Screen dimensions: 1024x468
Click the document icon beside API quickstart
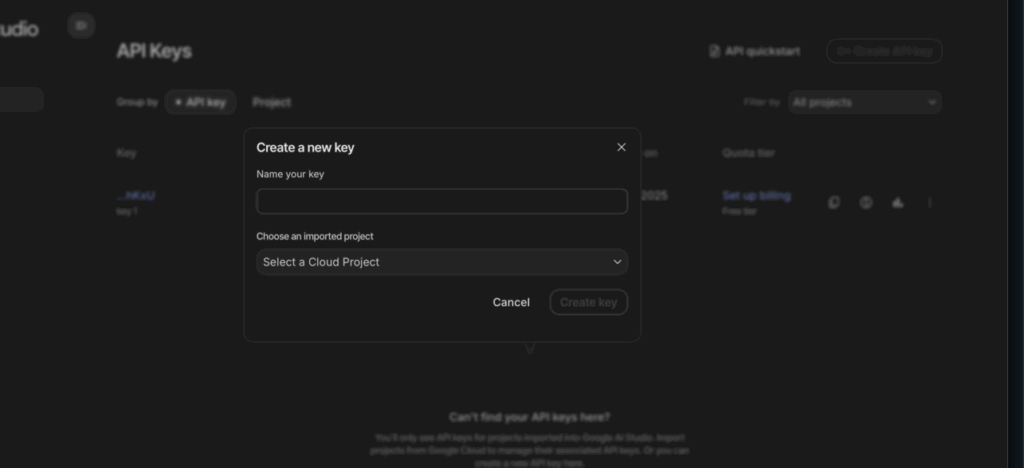coord(714,51)
